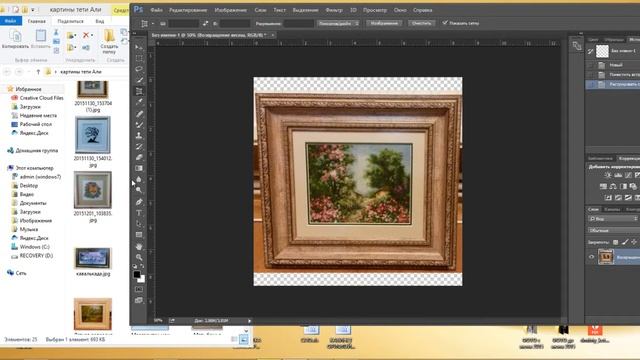Viewport: 640px width, 360px height.
Task: Change screen mode via bottom toolbar icon
Action: 139,300
